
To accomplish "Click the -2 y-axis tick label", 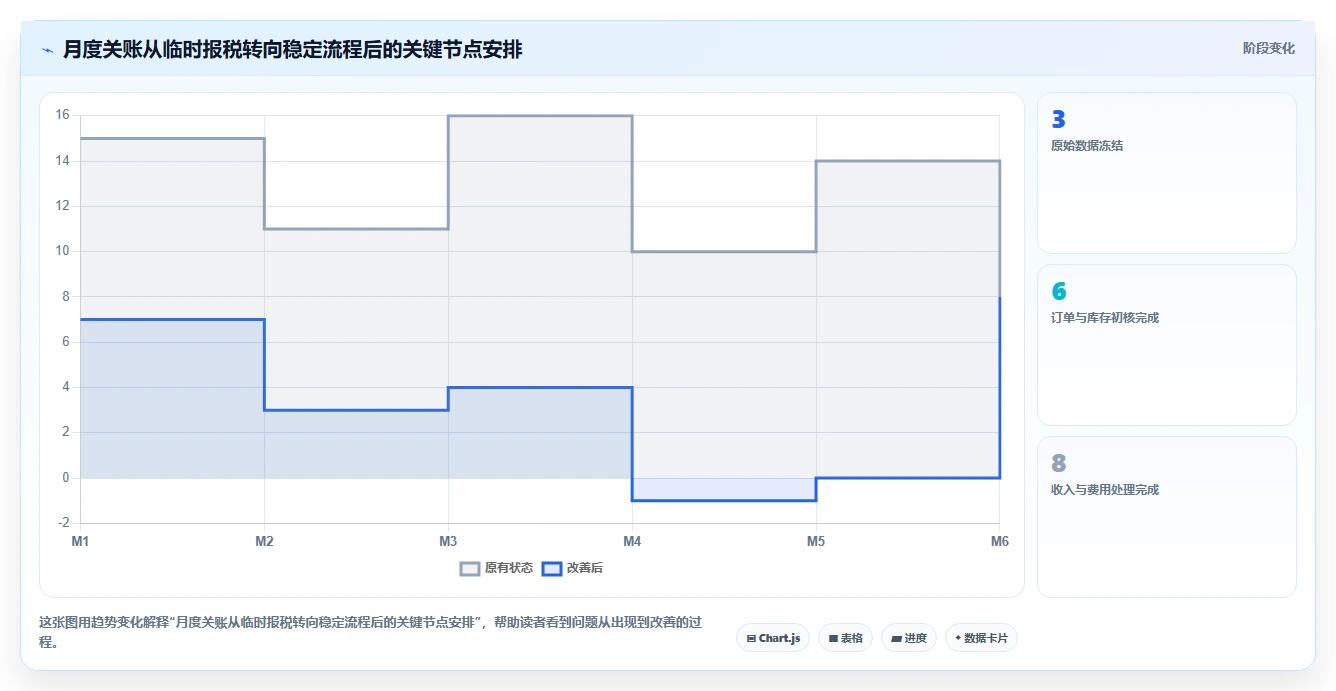I will pyautogui.click(x=64, y=523).
